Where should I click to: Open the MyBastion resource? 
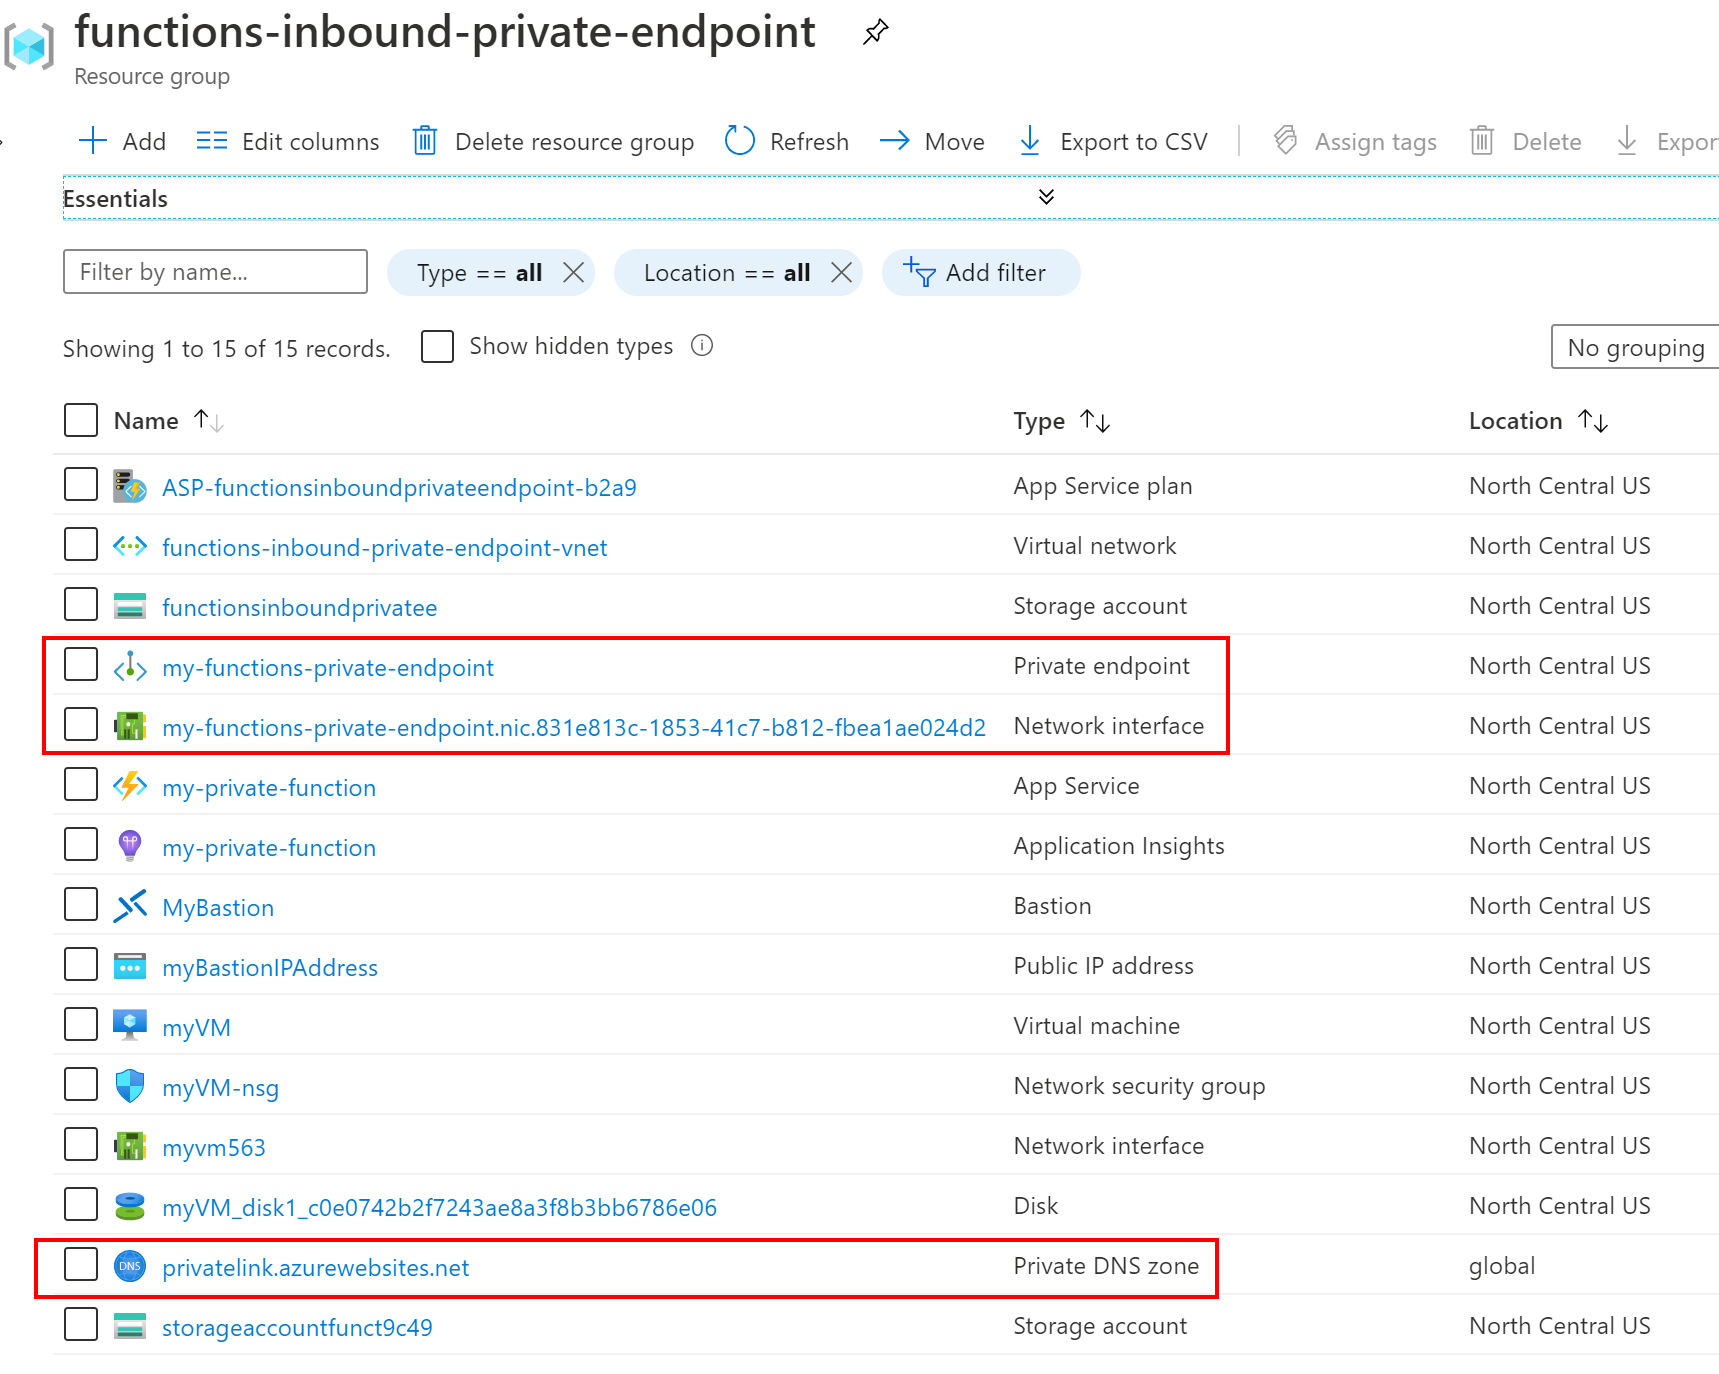coord(218,907)
